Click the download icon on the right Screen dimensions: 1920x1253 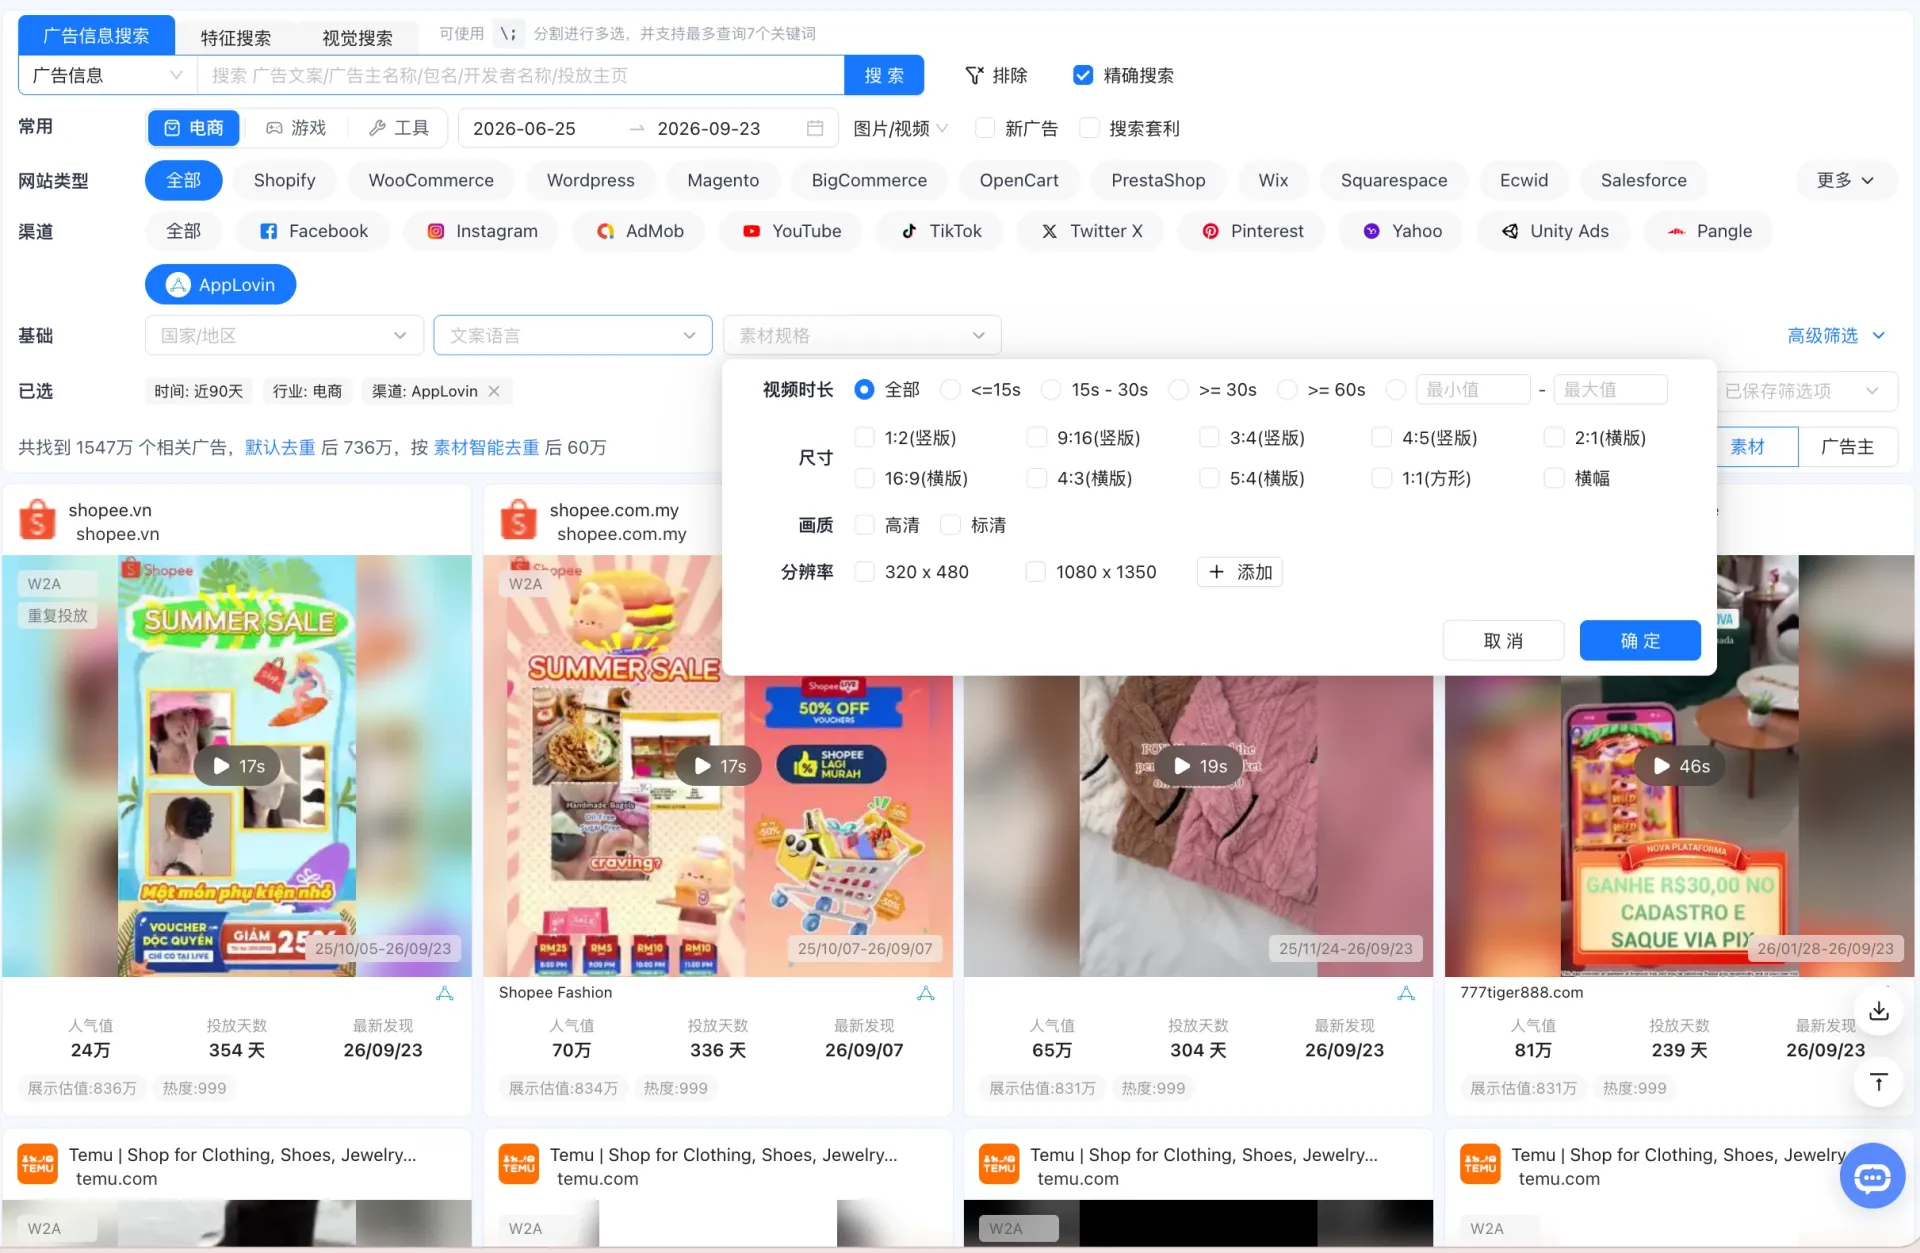pyautogui.click(x=1879, y=1011)
